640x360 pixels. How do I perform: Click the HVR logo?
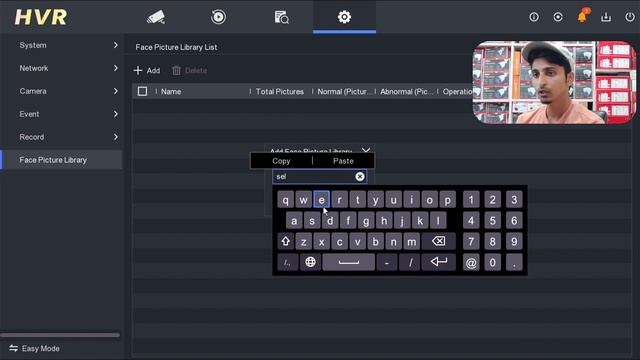click(x=41, y=17)
